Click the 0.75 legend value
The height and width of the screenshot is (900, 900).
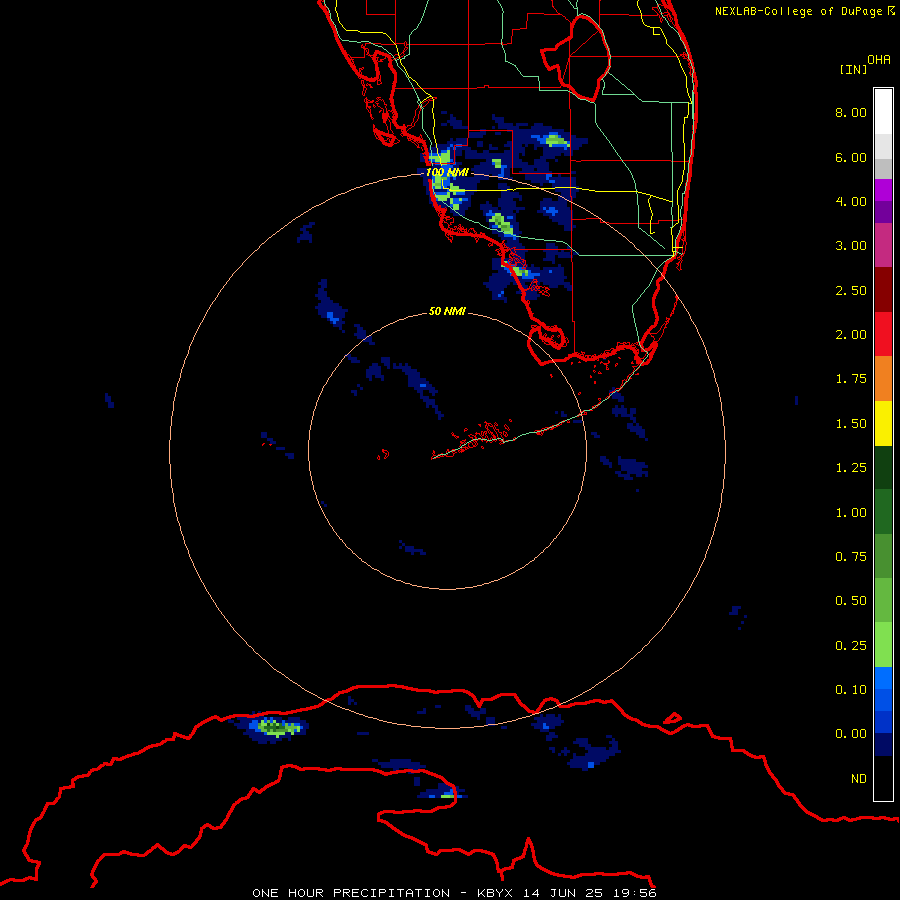point(851,557)
